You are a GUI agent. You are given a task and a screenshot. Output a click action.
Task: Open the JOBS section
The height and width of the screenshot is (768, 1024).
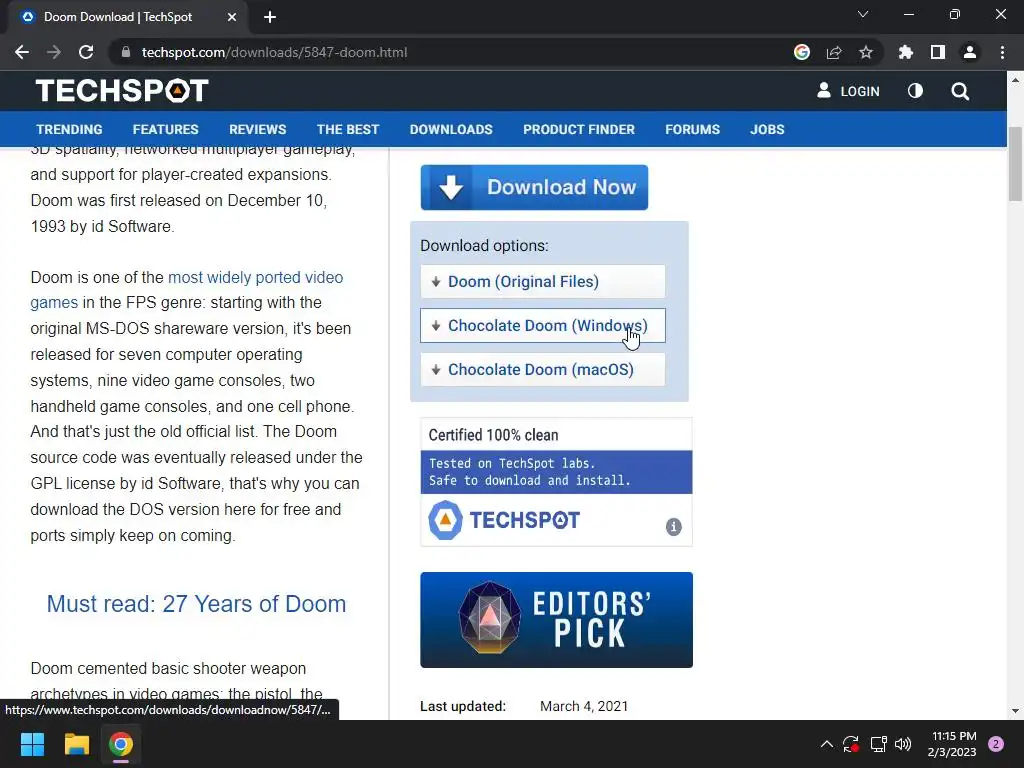click(x=767, y=129)
